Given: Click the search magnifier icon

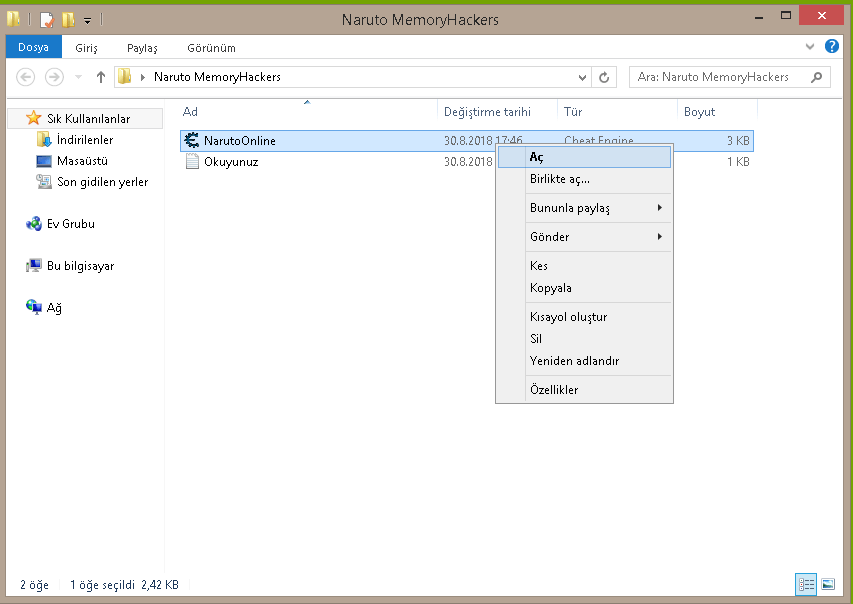Looking at the screenshot, I should (817, 77).
